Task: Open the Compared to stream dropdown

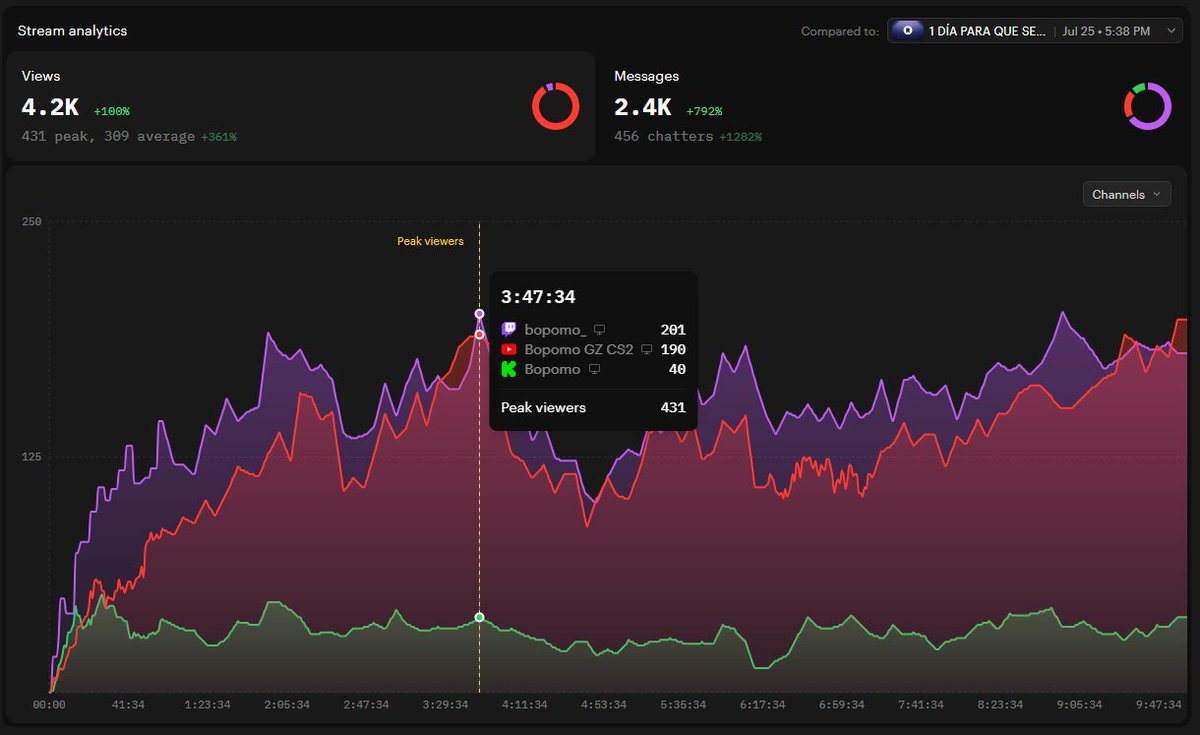Action: (x=1035, y=31)
